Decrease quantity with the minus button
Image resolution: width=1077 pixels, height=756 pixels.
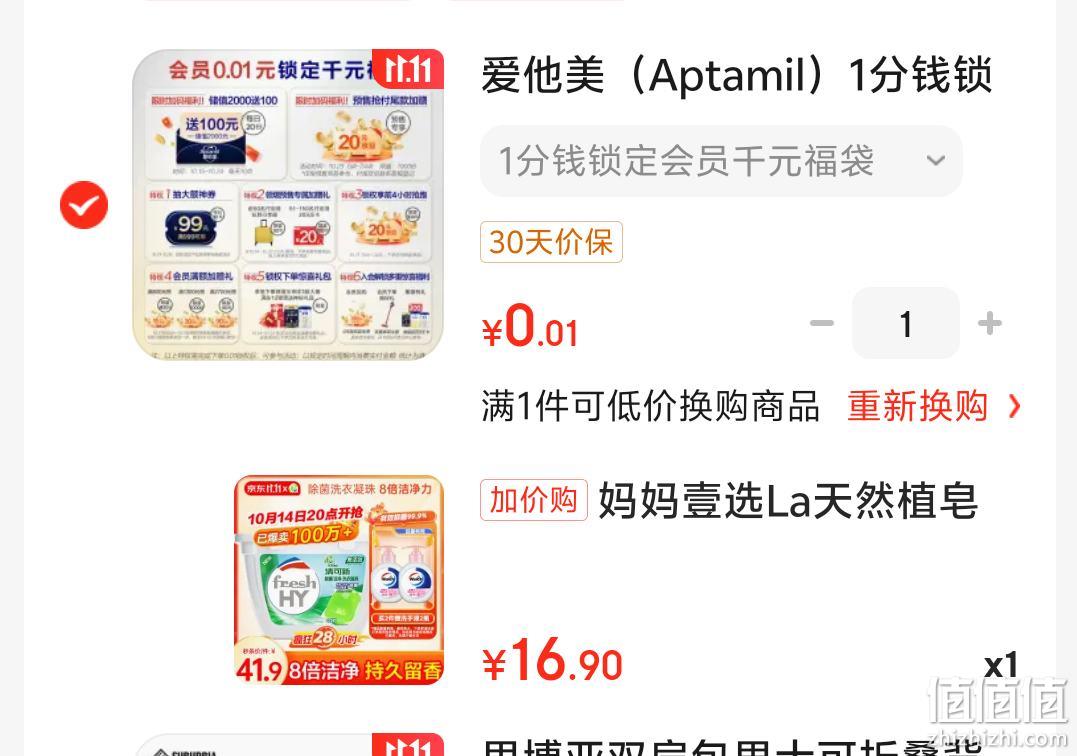tap(821, 323)
